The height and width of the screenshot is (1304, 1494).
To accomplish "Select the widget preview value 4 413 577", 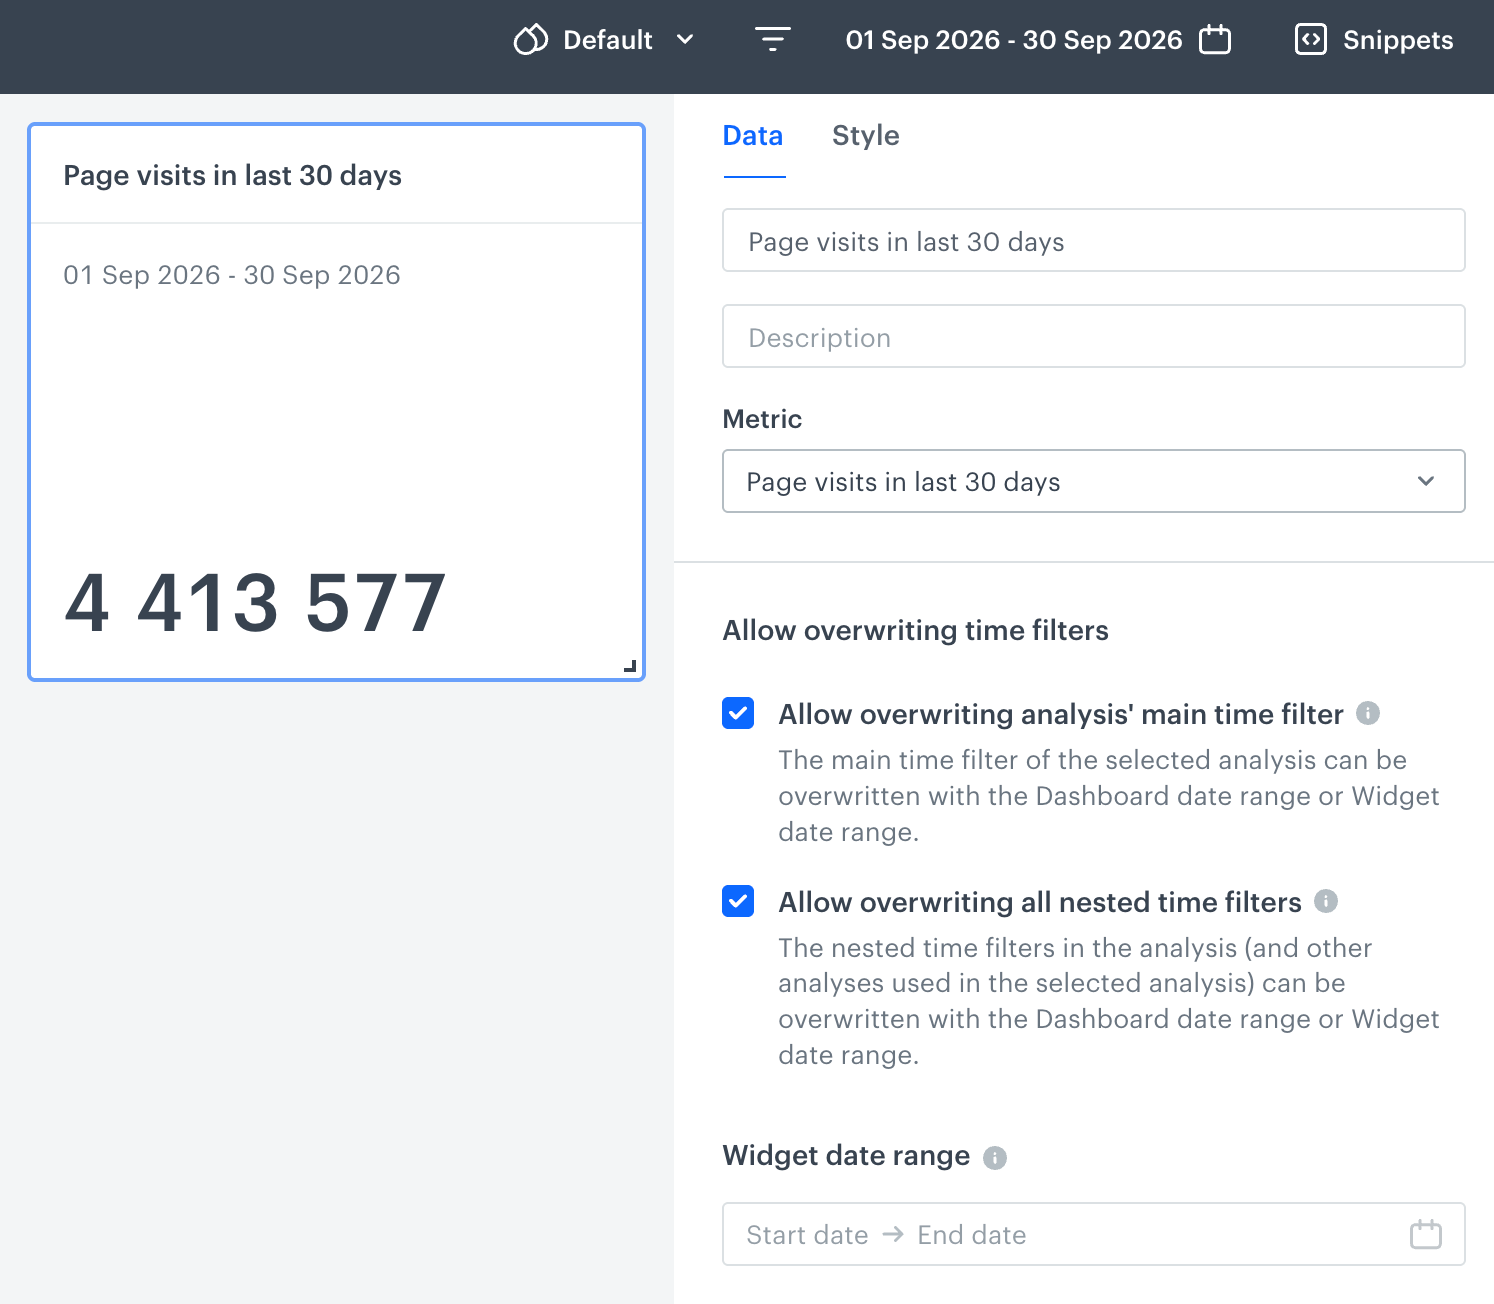I will click(255, 603).
